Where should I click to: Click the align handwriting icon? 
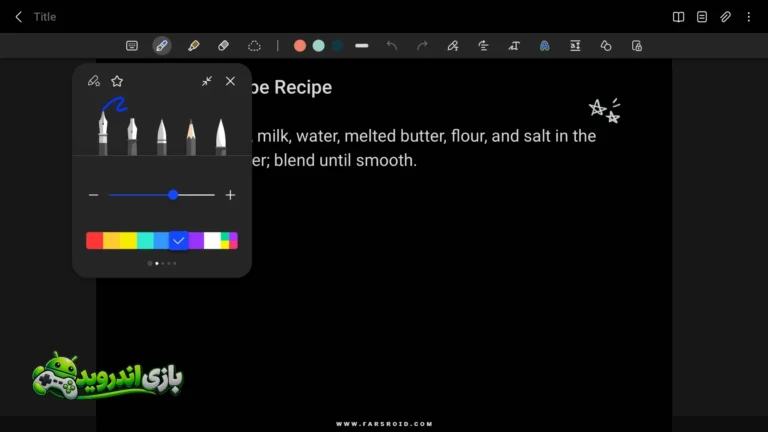click(483, 46)
